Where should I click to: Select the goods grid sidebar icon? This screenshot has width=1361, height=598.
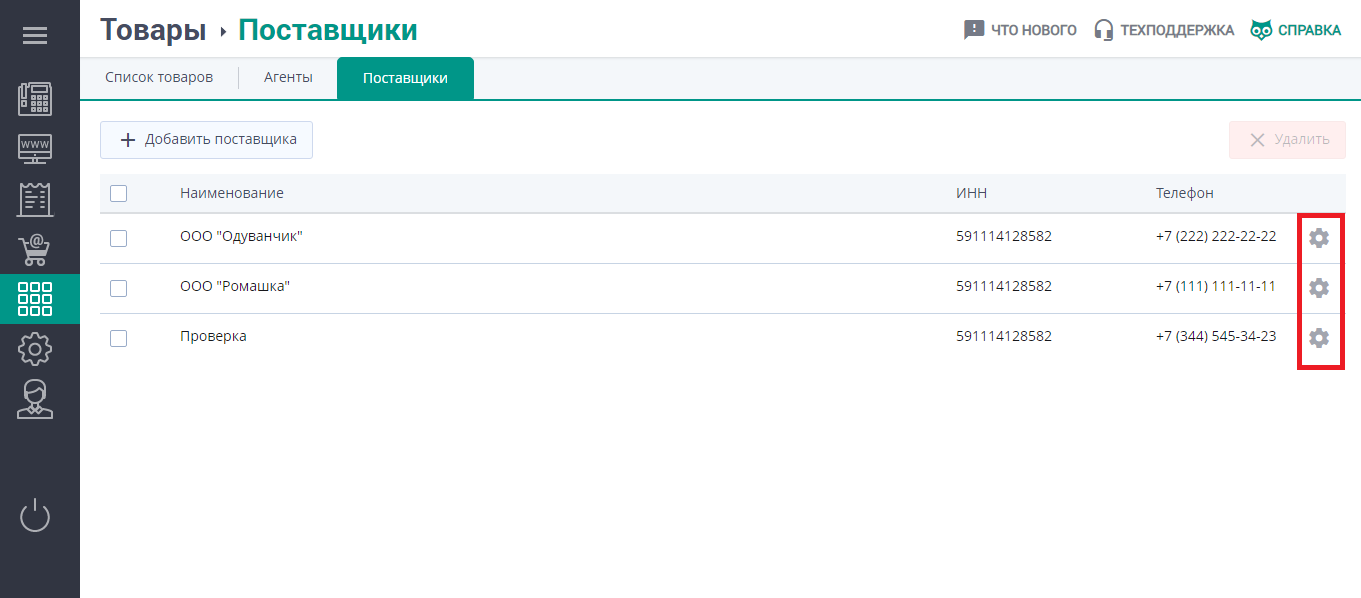pyautogui.click(x=35, y=299)
